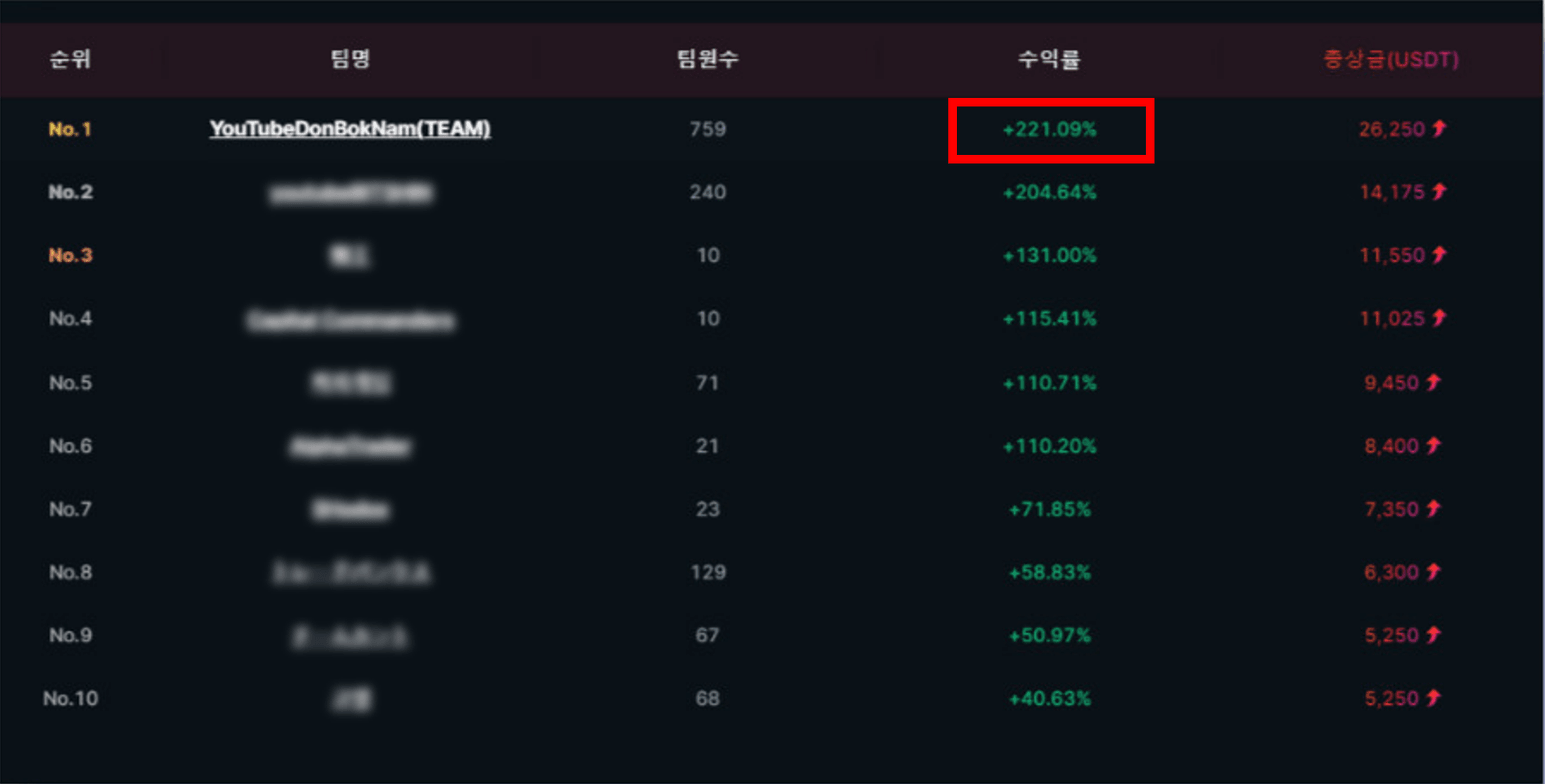Screen dimensions: 1545x784
Task: Open the YouTubeDonBokNam(TEAM) team link
Action: (x=350, y=129)
